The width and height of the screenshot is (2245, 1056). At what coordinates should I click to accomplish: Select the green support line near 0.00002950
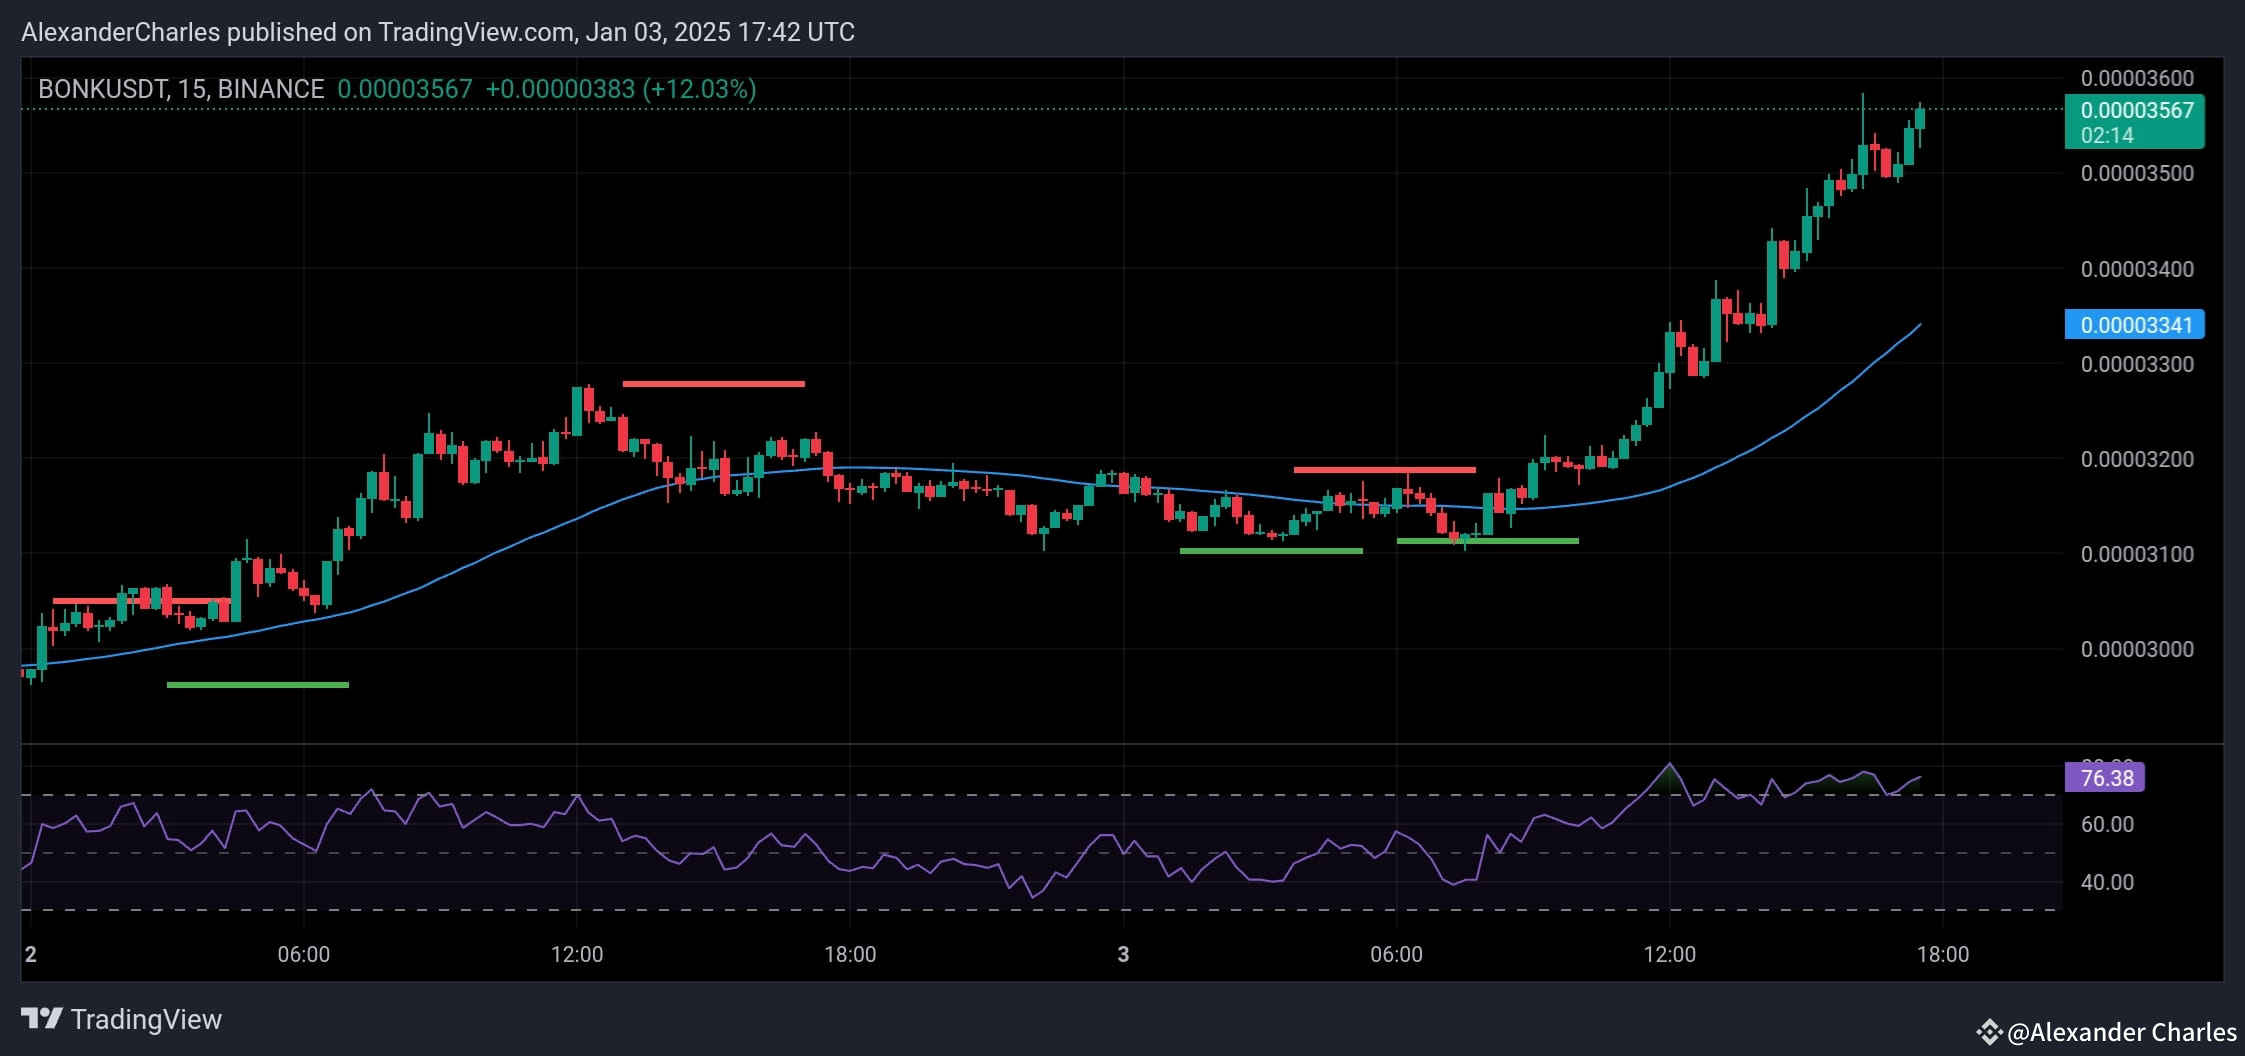[257, 685]
